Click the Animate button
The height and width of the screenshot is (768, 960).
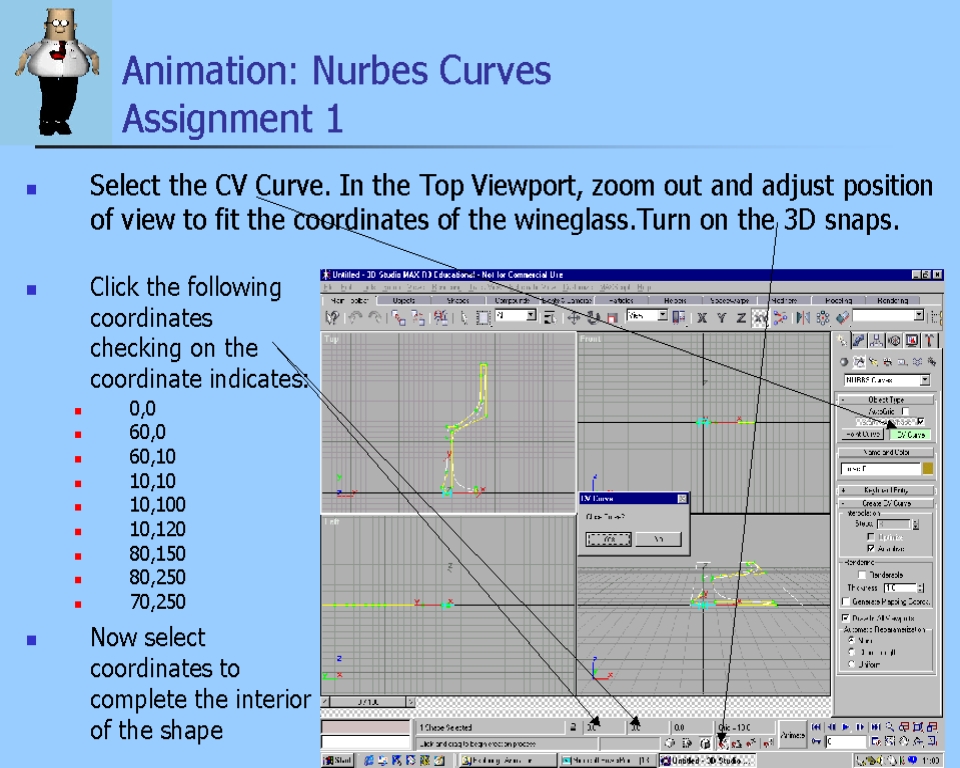click(792, 734)
